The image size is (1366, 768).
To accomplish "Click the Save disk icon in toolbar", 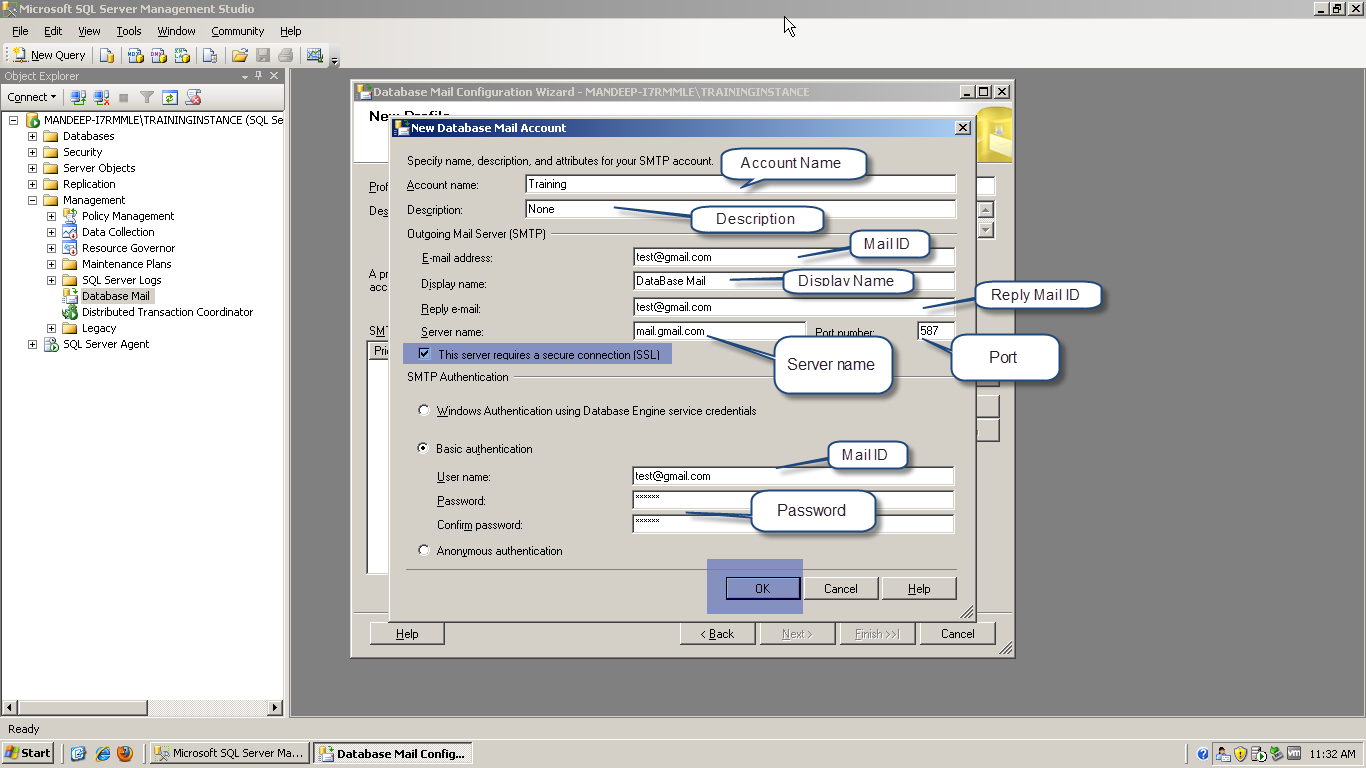I will (263, 55).
